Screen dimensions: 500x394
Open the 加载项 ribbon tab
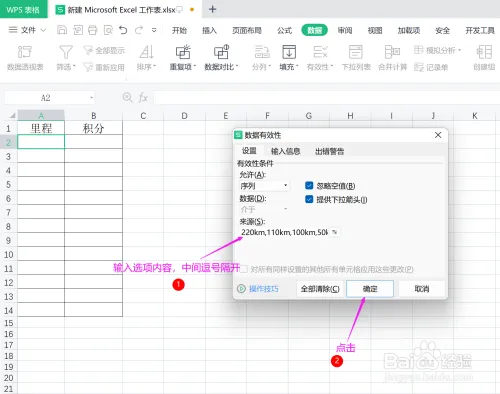409,30
